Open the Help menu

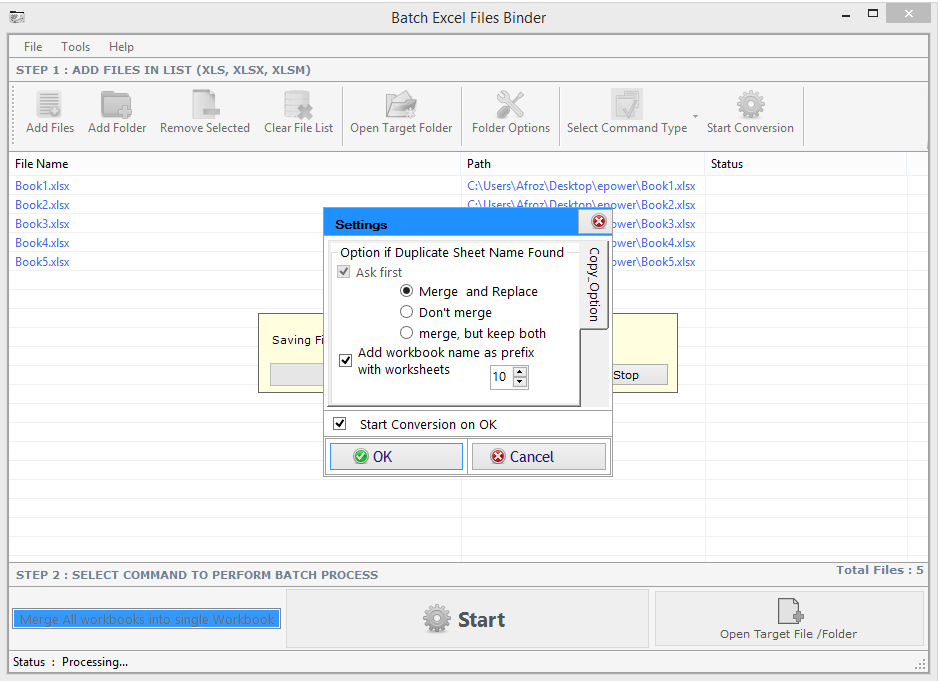tap(121, 47)
